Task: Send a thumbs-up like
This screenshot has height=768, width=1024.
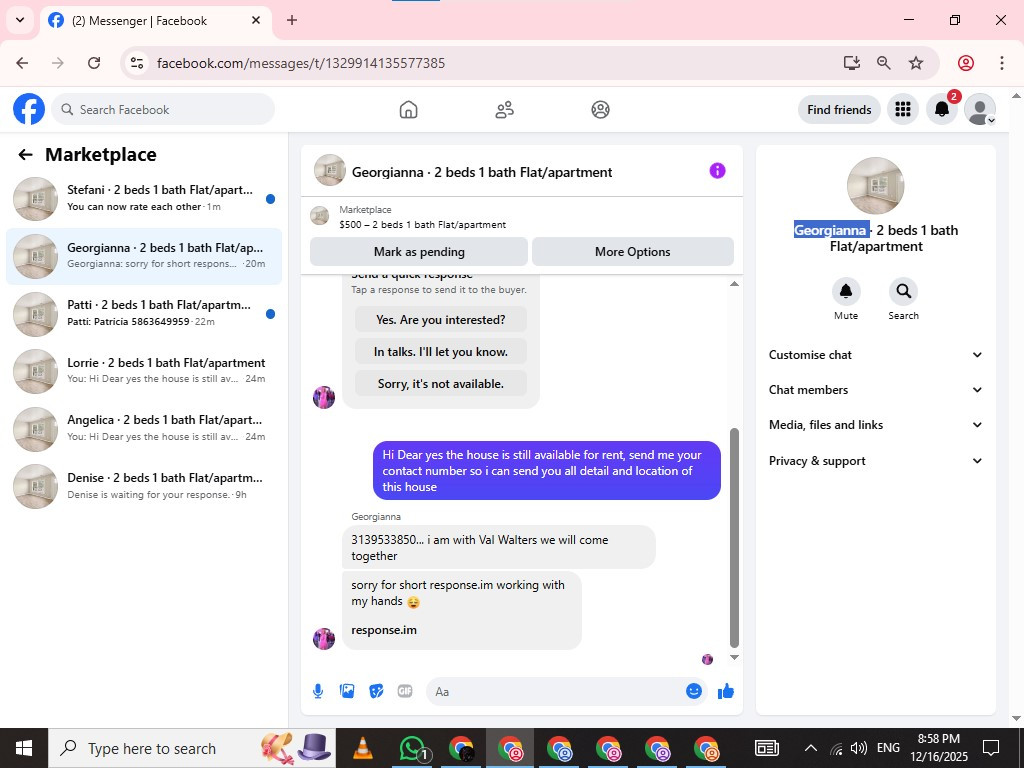Action: 726,691
